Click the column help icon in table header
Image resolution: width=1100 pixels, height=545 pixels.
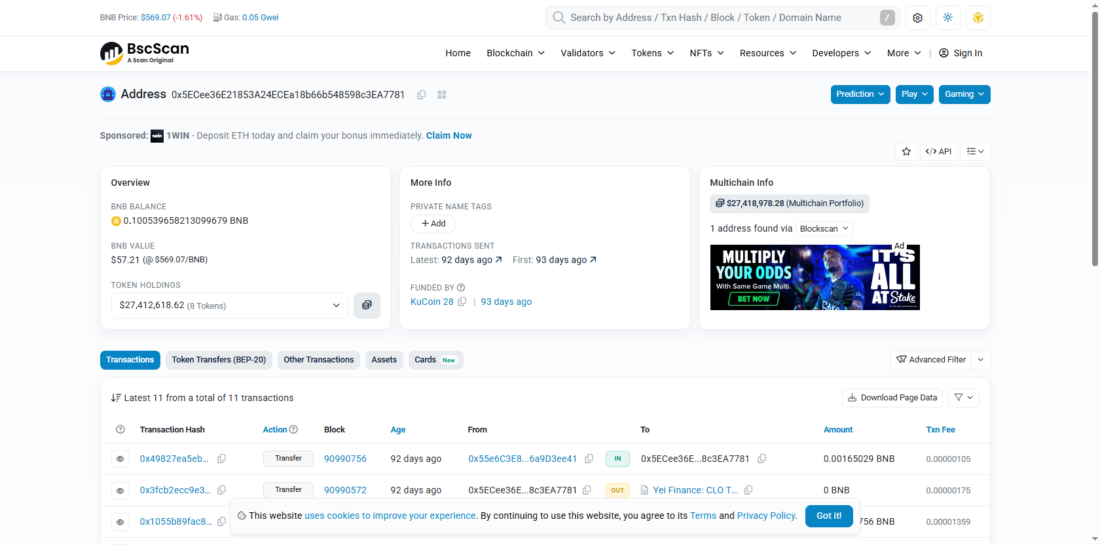(x=120, y=429)
